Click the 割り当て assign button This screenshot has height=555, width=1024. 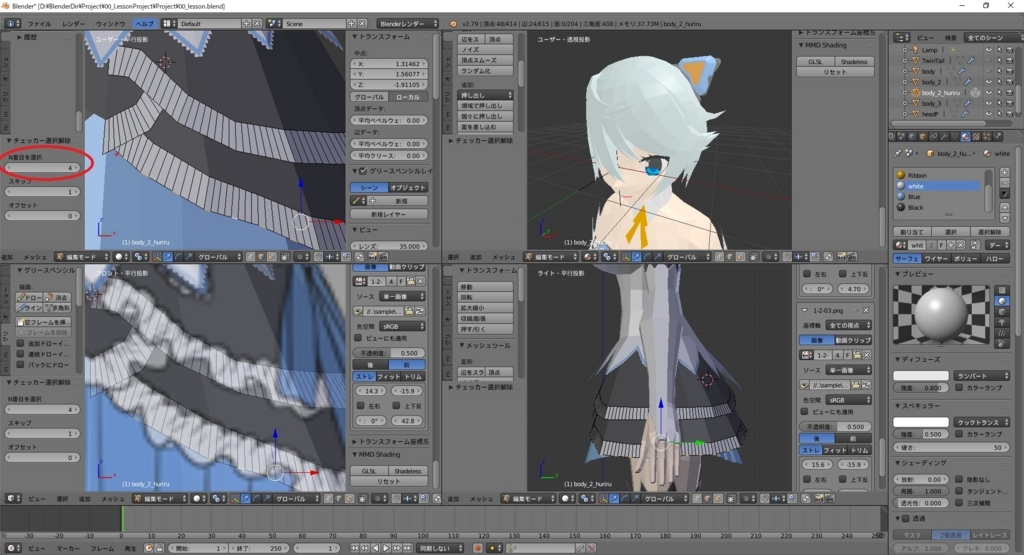[912, 232]
